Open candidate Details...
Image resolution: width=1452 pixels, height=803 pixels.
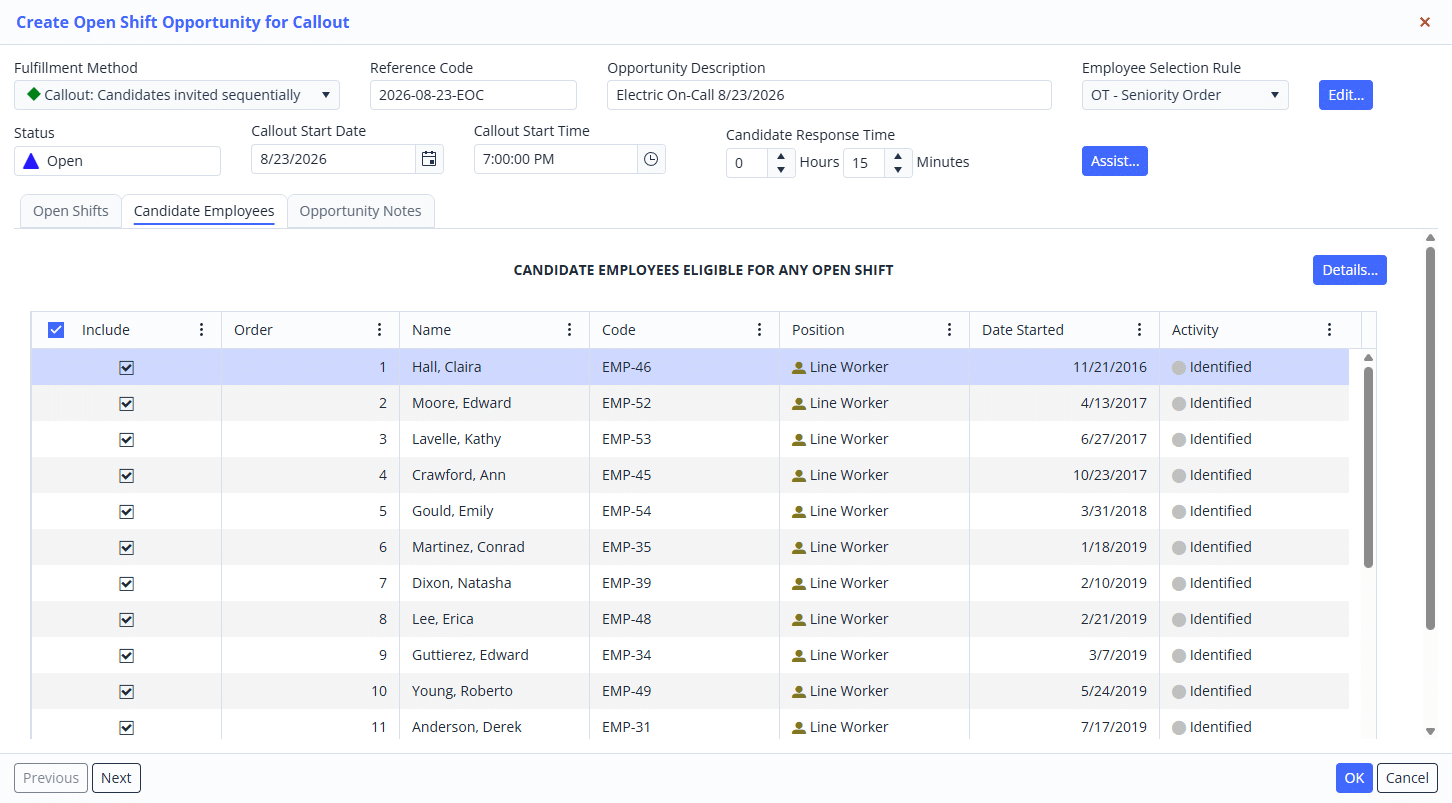coord(1349,270)
